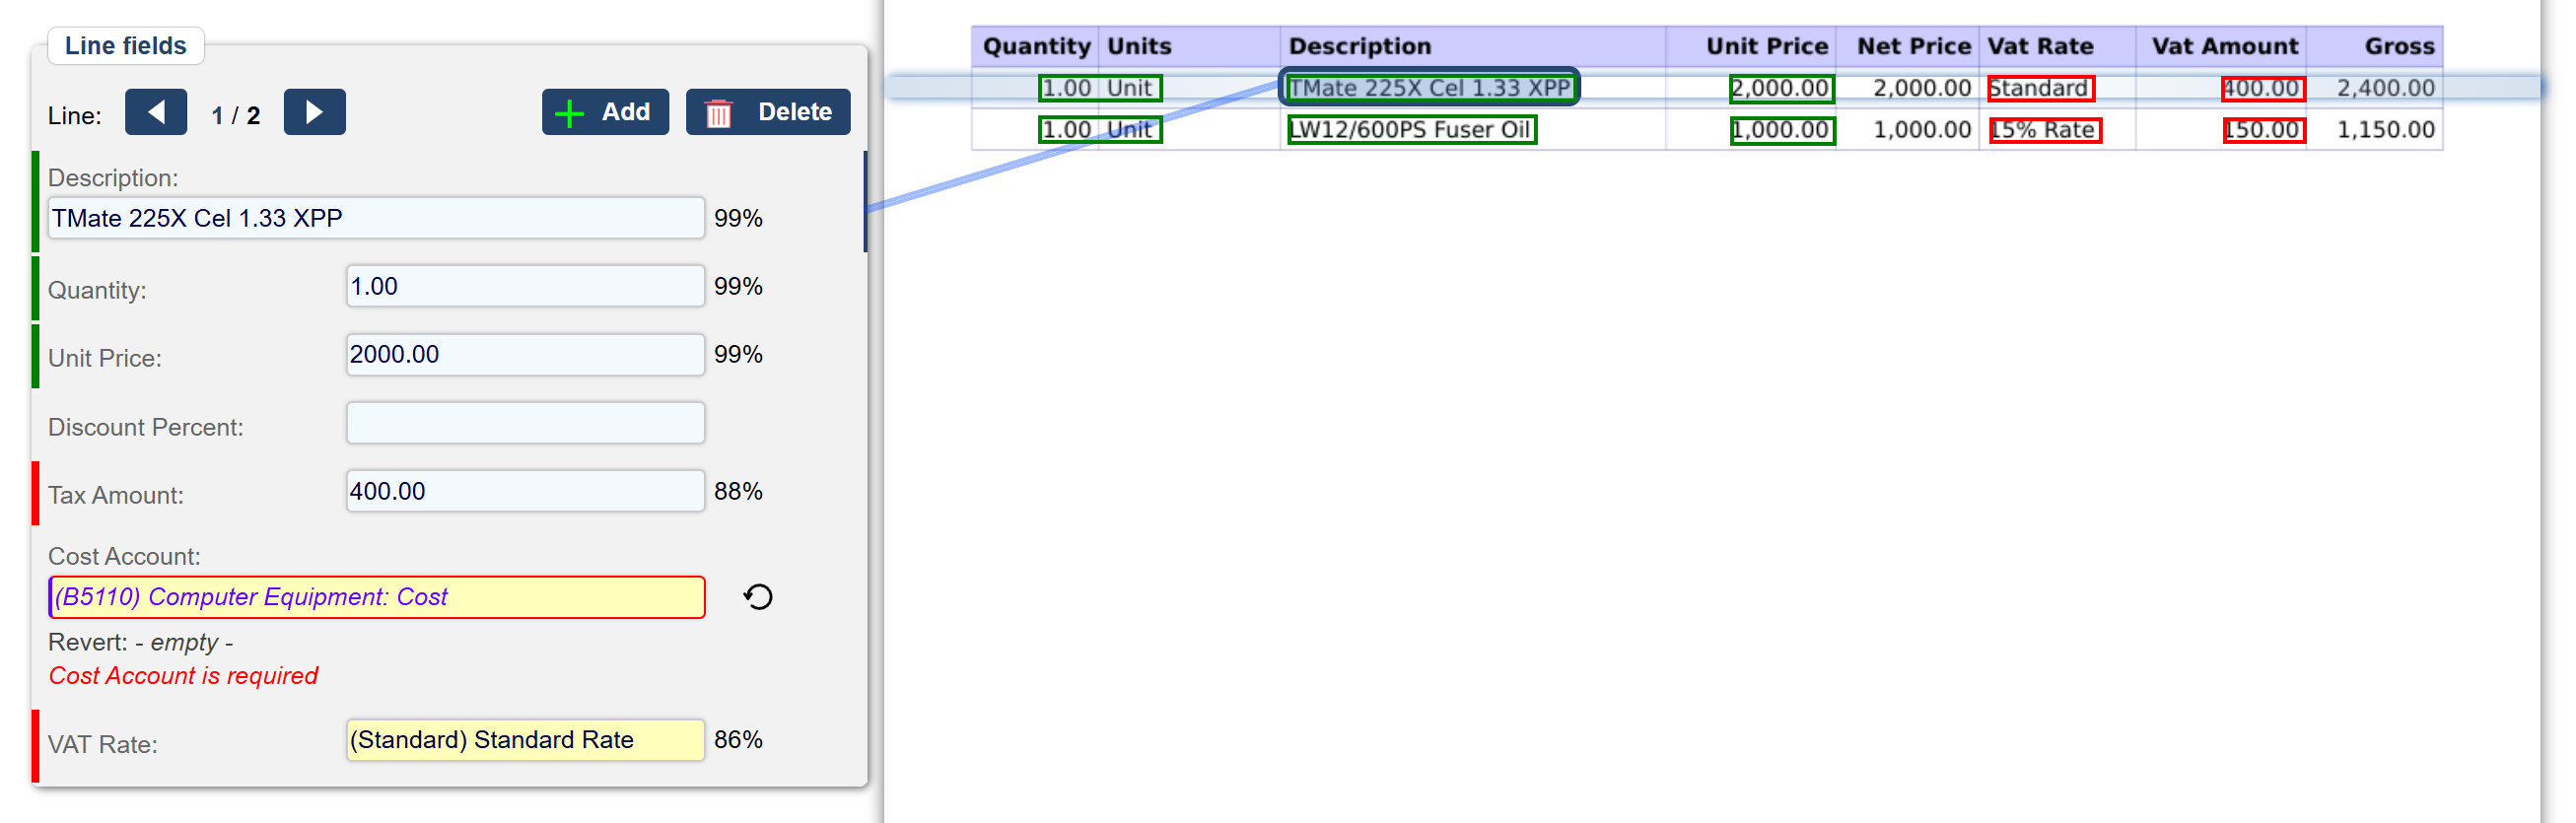Viewport: 2576px width, 823px height.
Task: Click the 15% Rate highlighted box
Action: click(x=2044, y=130)
